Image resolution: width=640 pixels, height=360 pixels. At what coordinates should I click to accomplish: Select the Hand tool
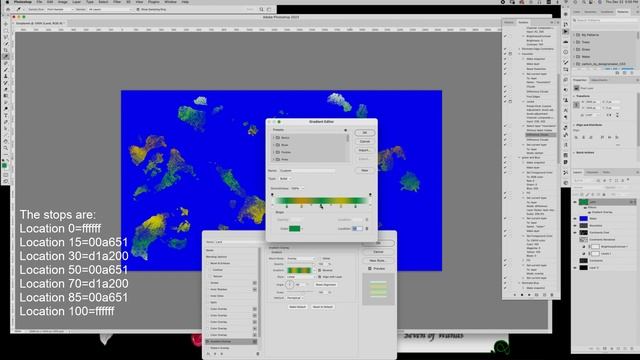(6, 141)
